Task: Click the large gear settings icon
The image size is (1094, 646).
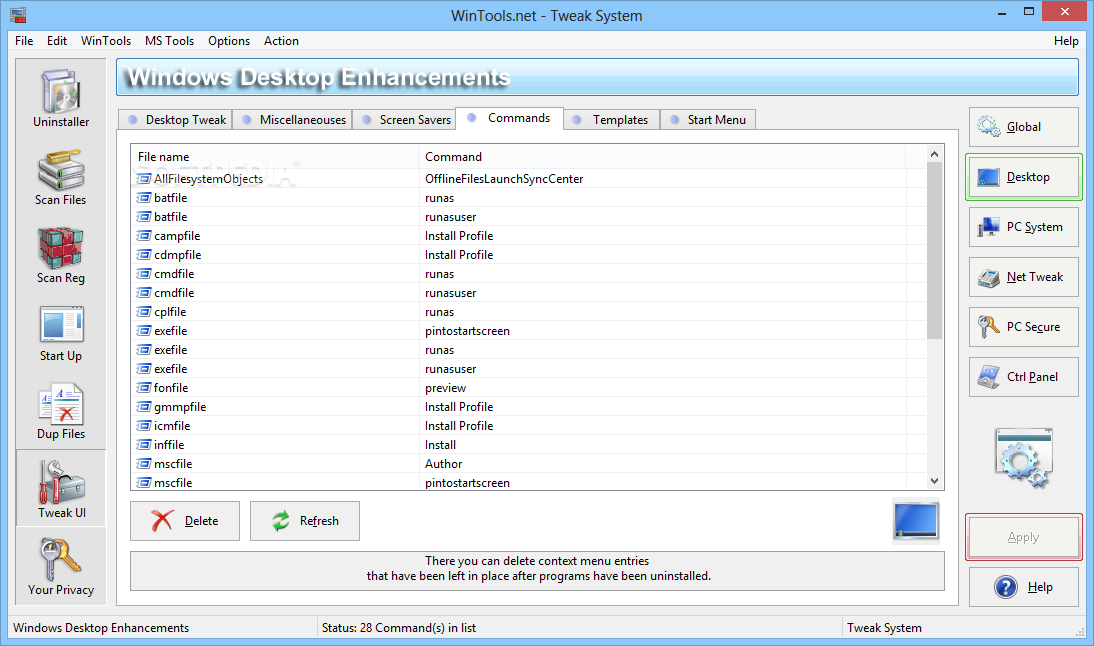Action: (1024, 458)
